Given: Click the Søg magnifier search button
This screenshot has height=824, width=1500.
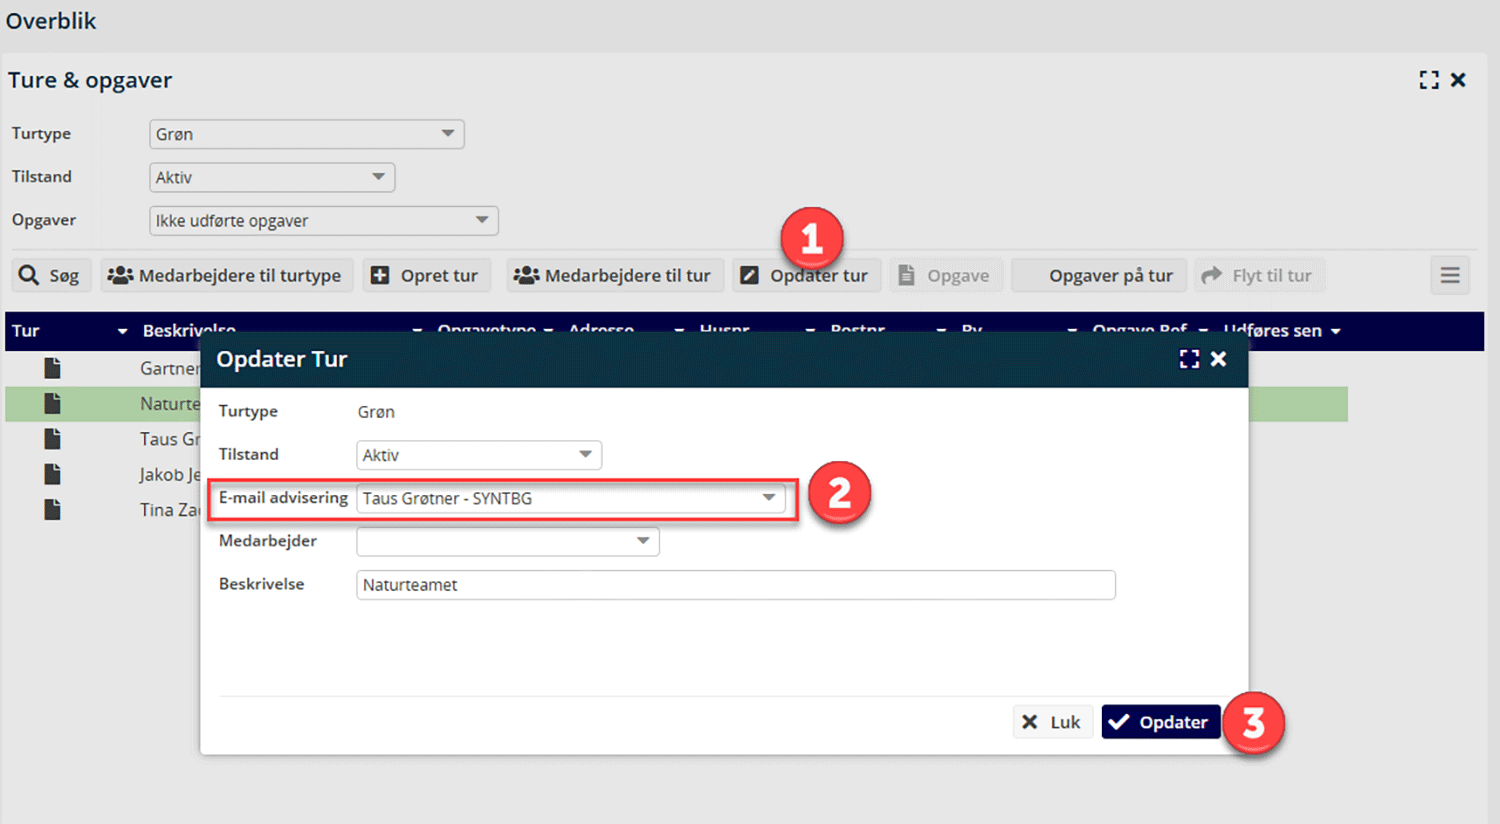Looking at the screenshot, I should pyautogui.click(x=51, y=276).
